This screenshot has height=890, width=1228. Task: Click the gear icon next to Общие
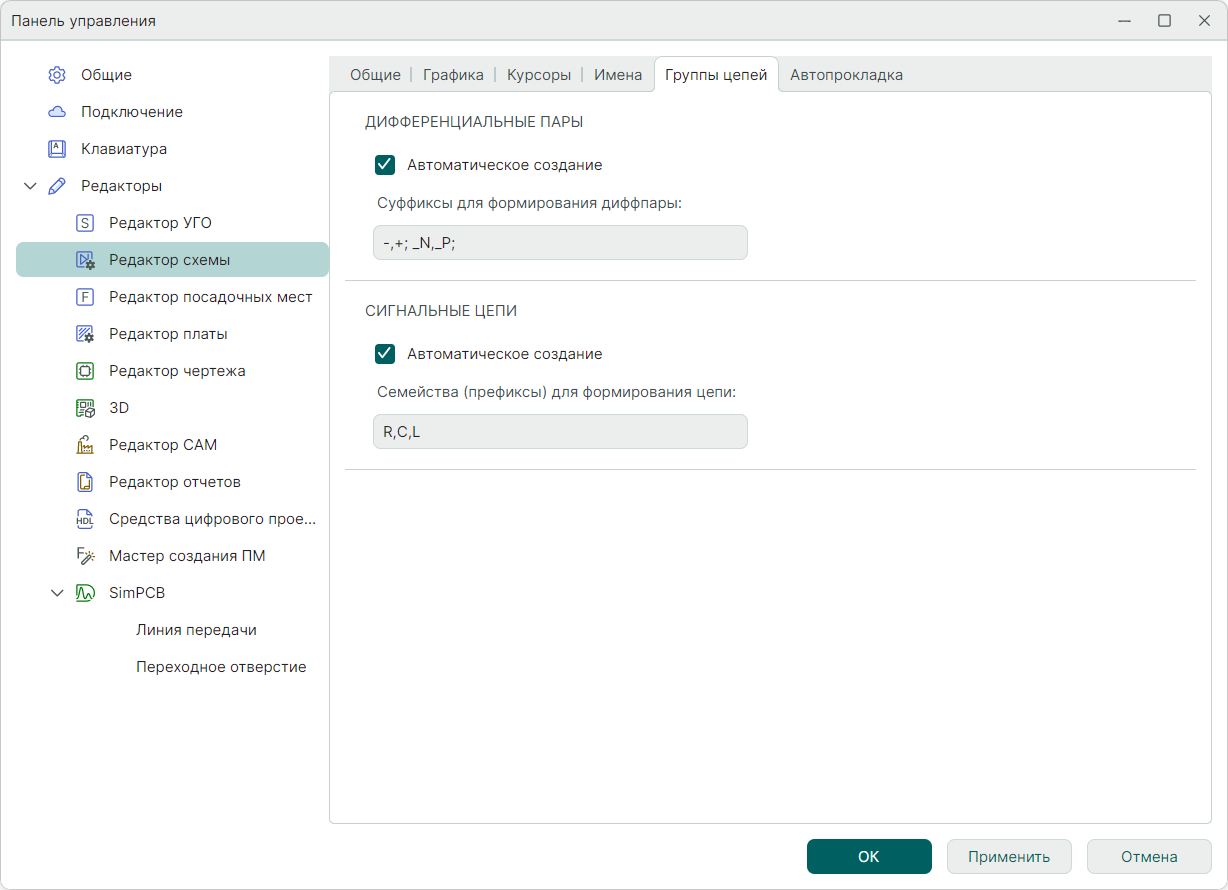click(57, 75)
